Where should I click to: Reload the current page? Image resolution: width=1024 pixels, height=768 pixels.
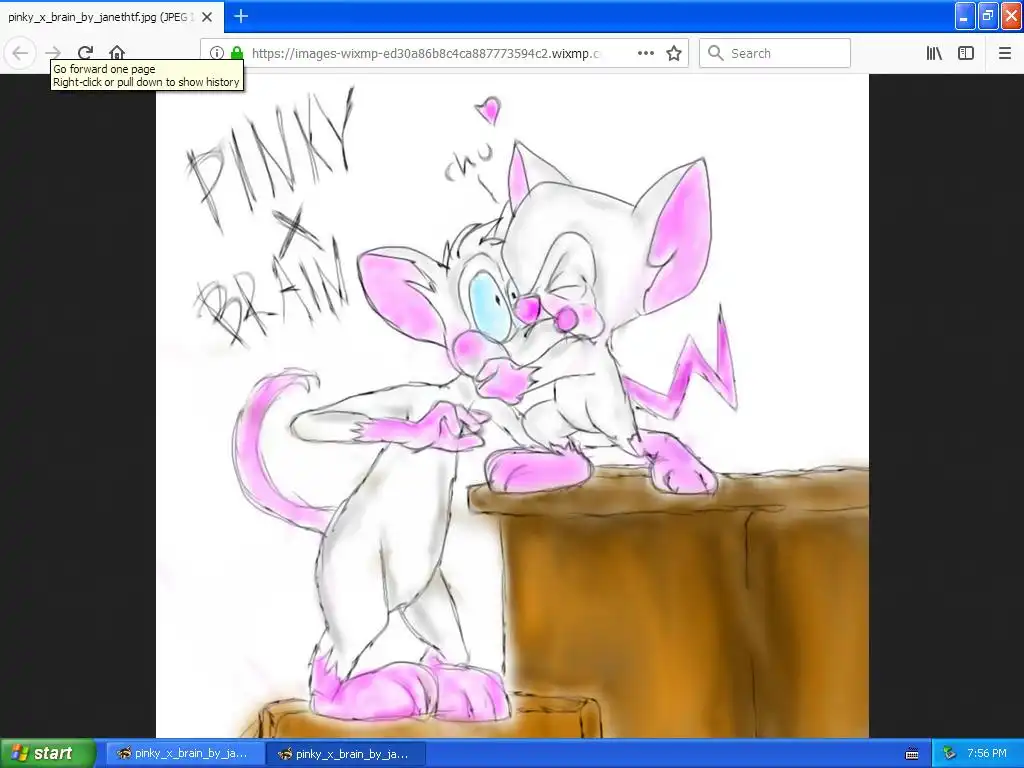pos(86,53)
